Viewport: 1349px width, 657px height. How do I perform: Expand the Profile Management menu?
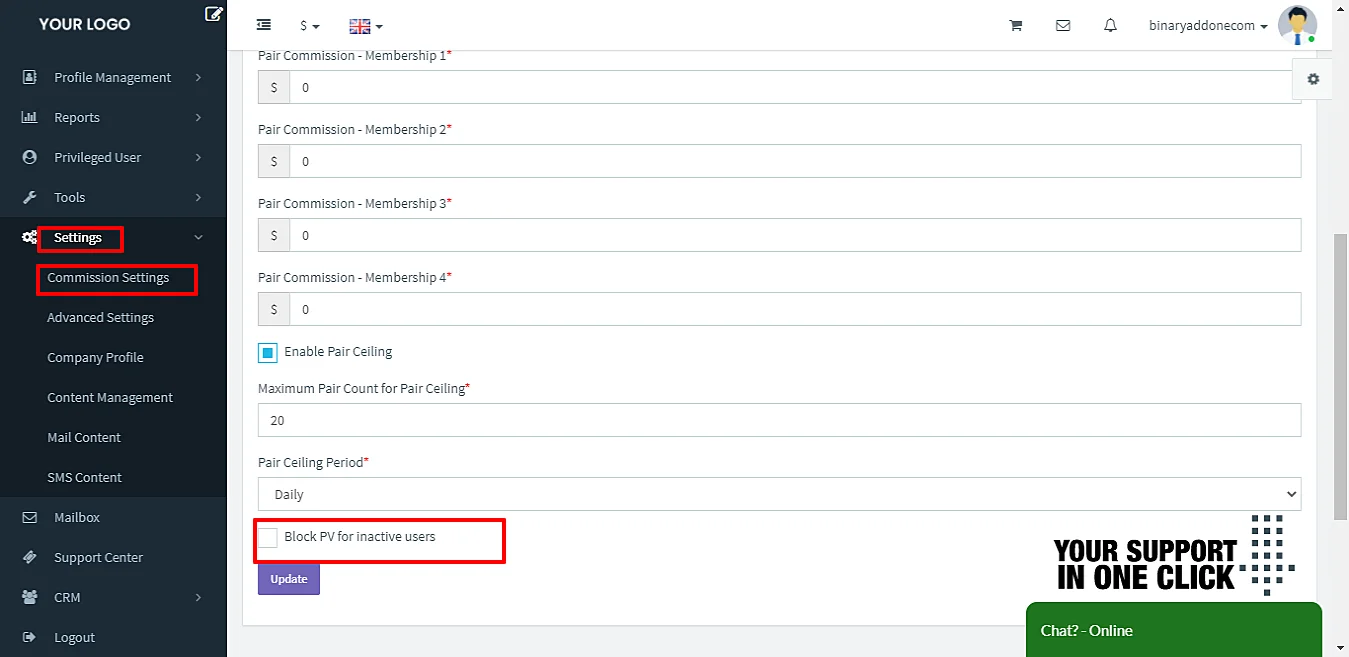pyautogui.click(x=113, y=77)
